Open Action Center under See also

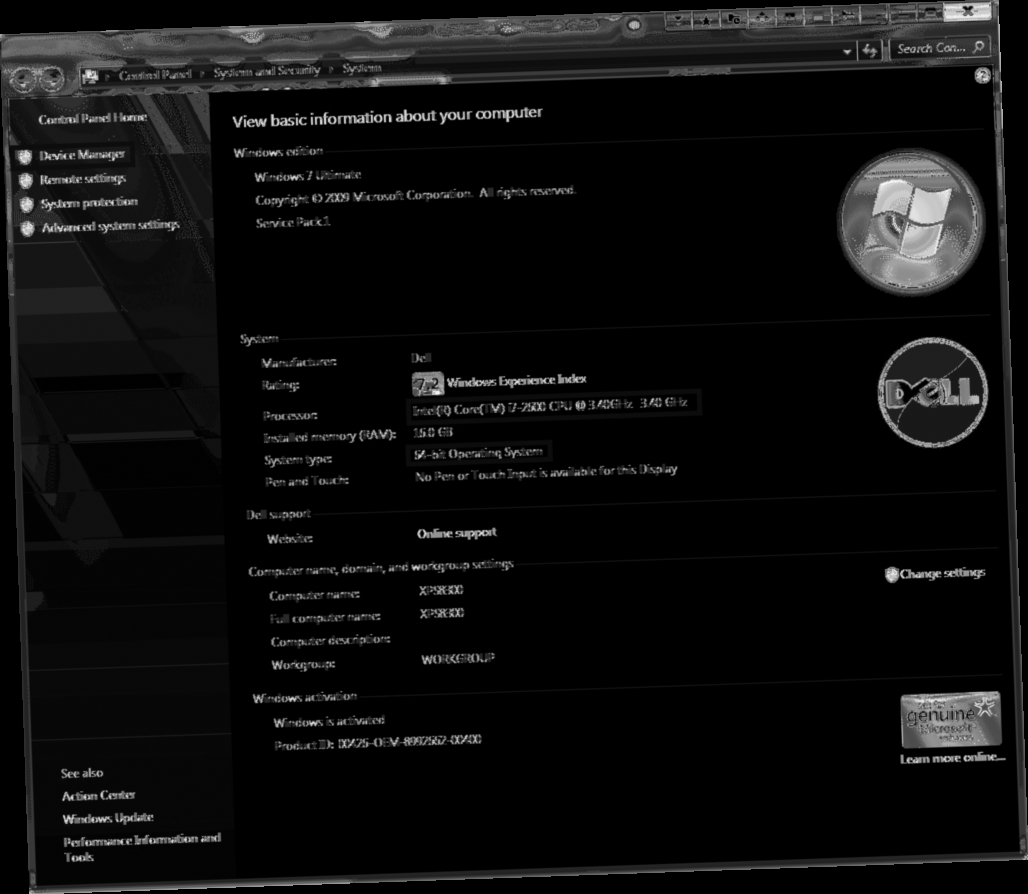pos(98,796)
